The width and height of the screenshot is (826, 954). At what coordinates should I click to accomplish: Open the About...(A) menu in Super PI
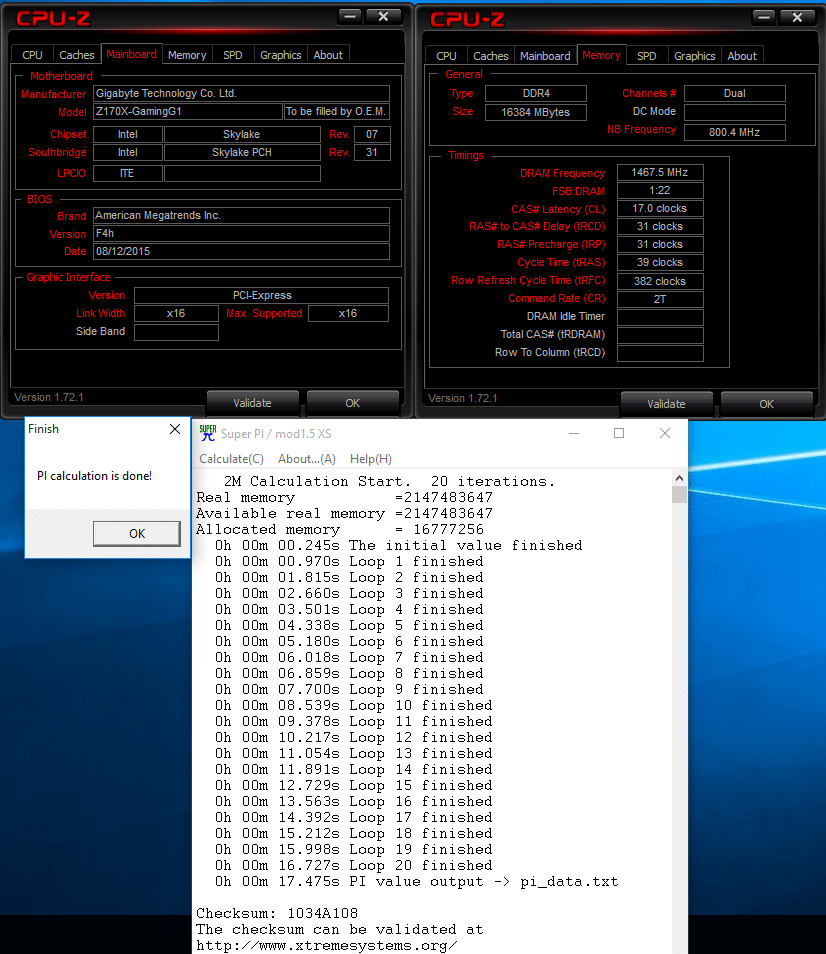pos(307,459)
